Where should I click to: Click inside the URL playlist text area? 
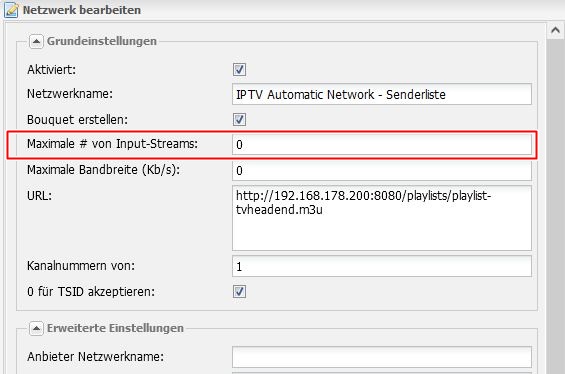(382, 218)
